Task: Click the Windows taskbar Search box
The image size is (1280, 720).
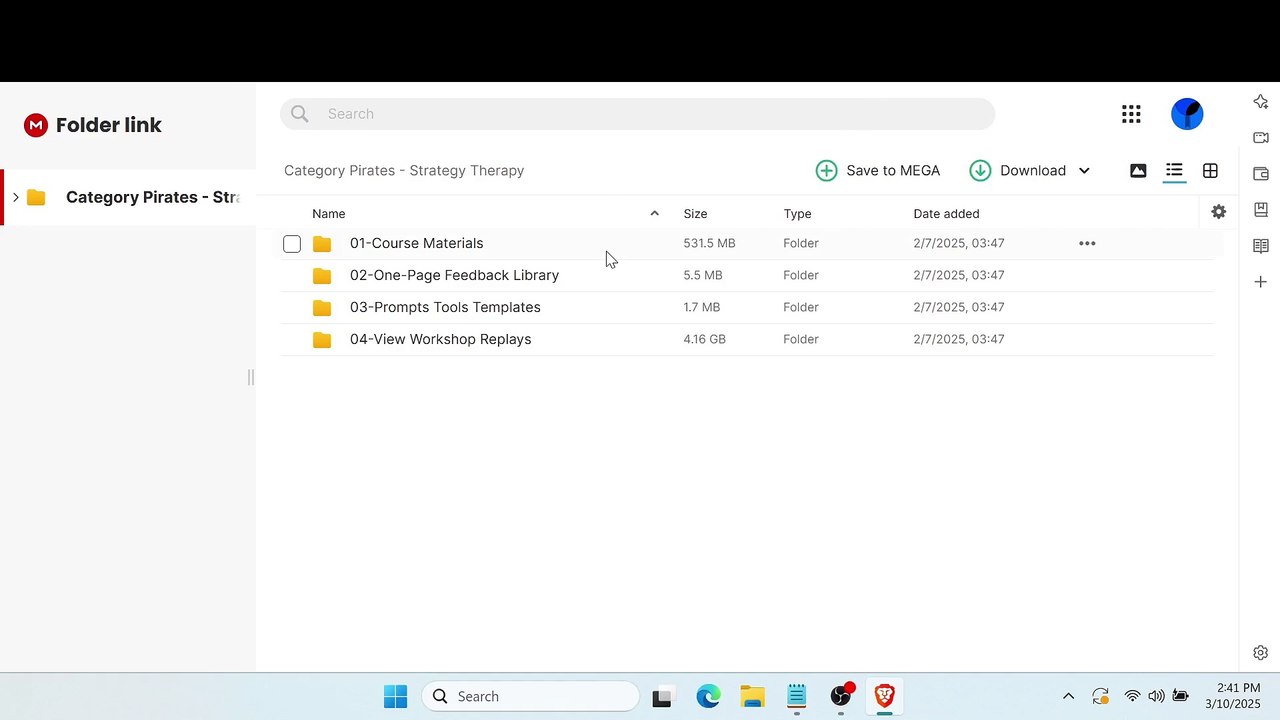Action: [530, 696]
